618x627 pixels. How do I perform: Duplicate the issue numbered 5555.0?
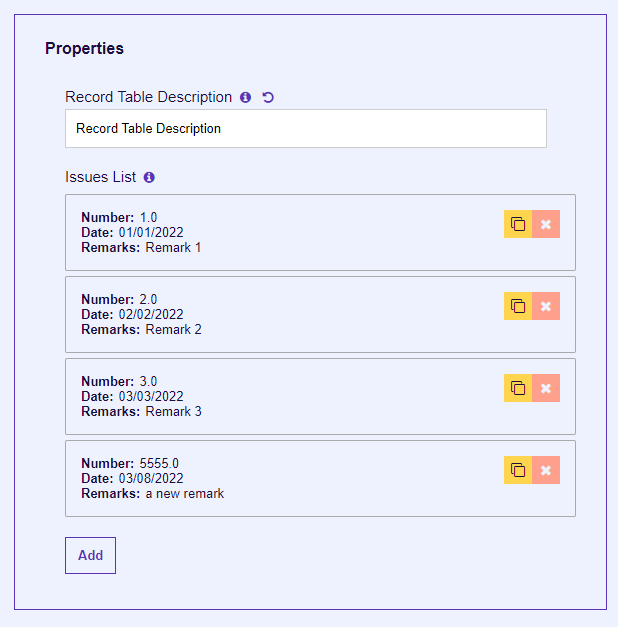pyautogui.click(x=518, y=470)
